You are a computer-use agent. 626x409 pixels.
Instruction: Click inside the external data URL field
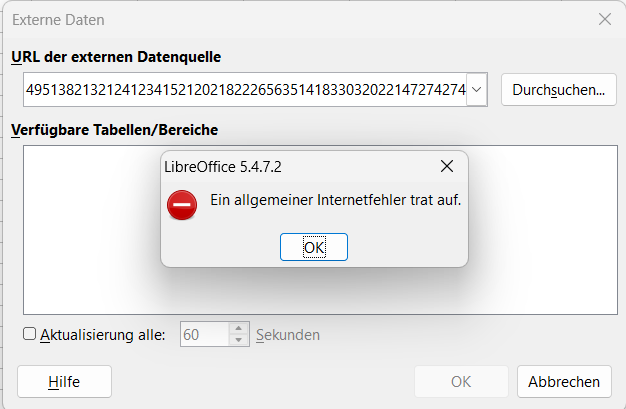point(245,89)
